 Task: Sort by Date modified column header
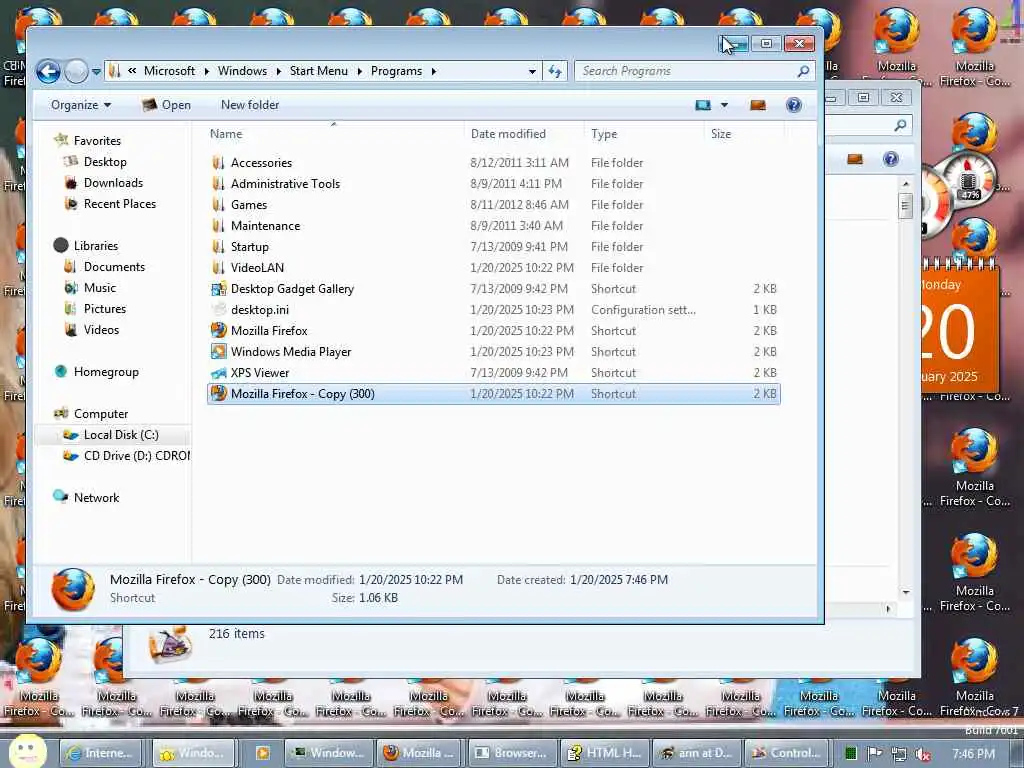pyautogui.click(x=508, y=134)
